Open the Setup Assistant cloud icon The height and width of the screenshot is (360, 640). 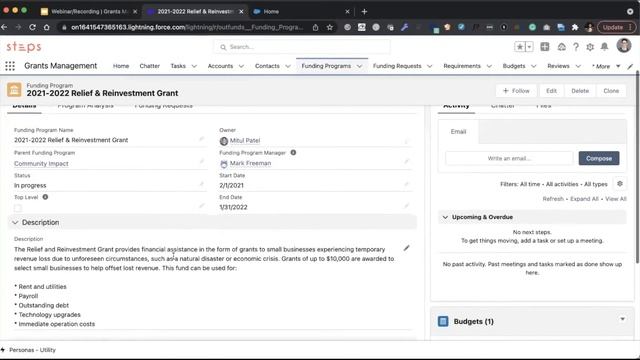(562, 47)
